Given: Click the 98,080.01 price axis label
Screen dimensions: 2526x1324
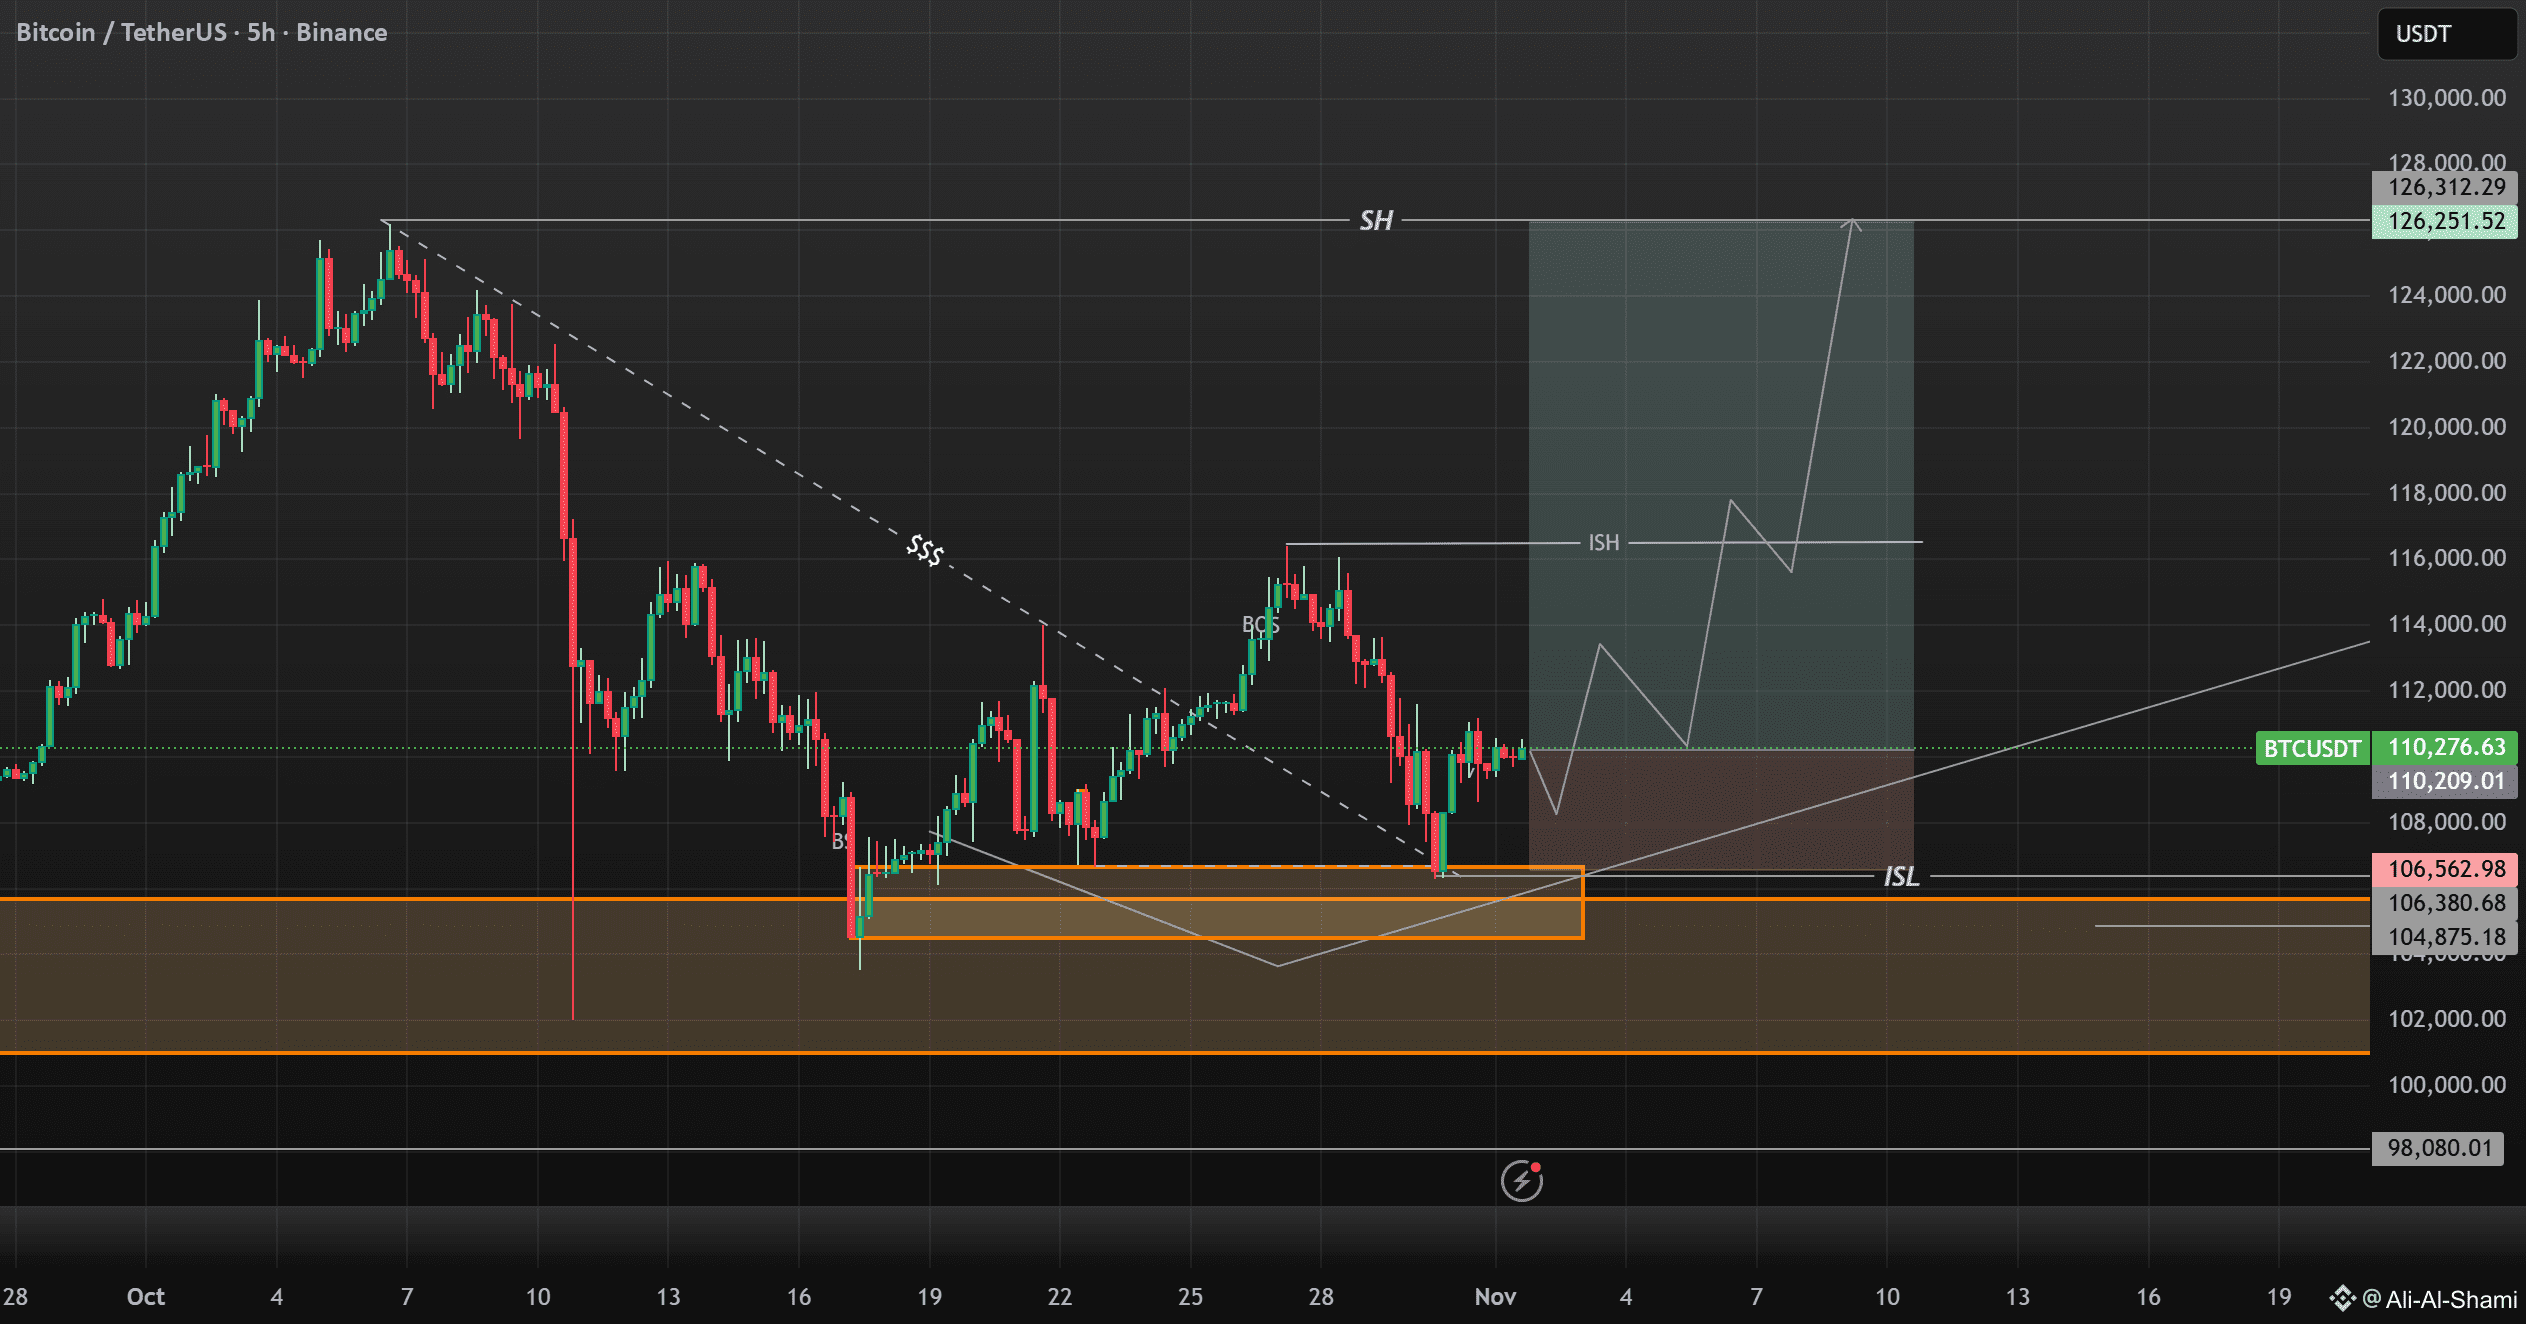Looking at the screenshot, I should point(2438,1147).
